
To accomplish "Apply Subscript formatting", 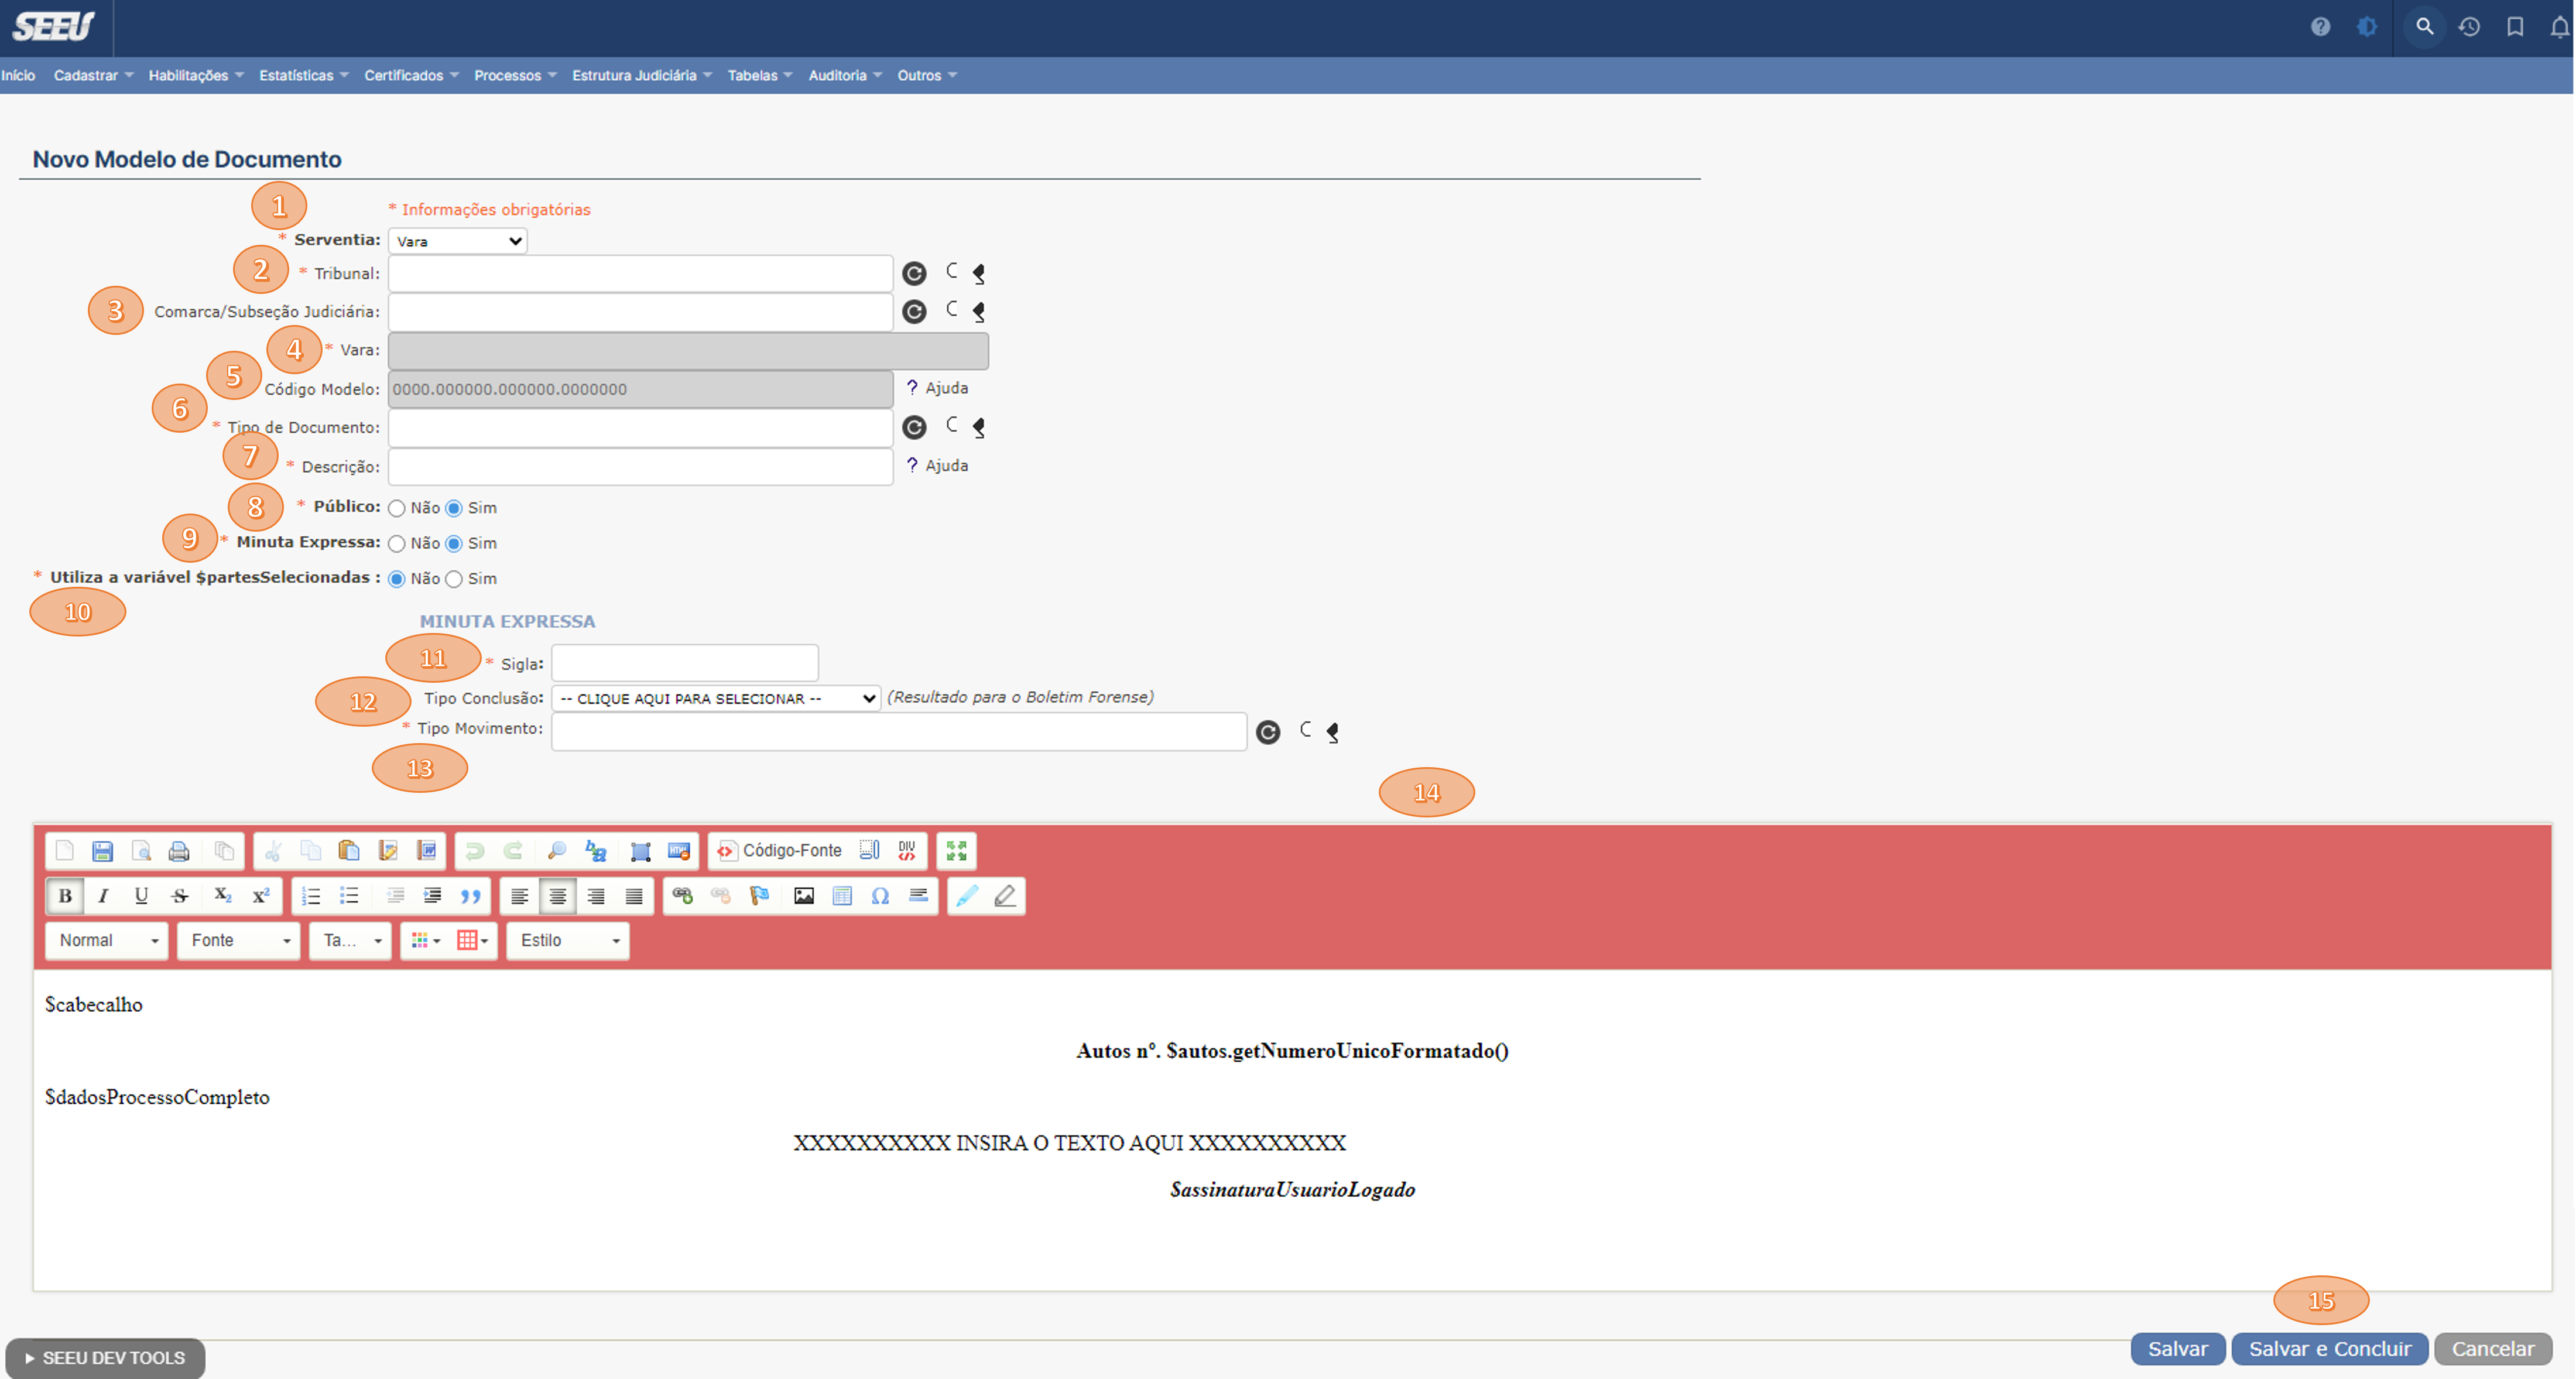I will pyautogui.click(x=222, y=896).
